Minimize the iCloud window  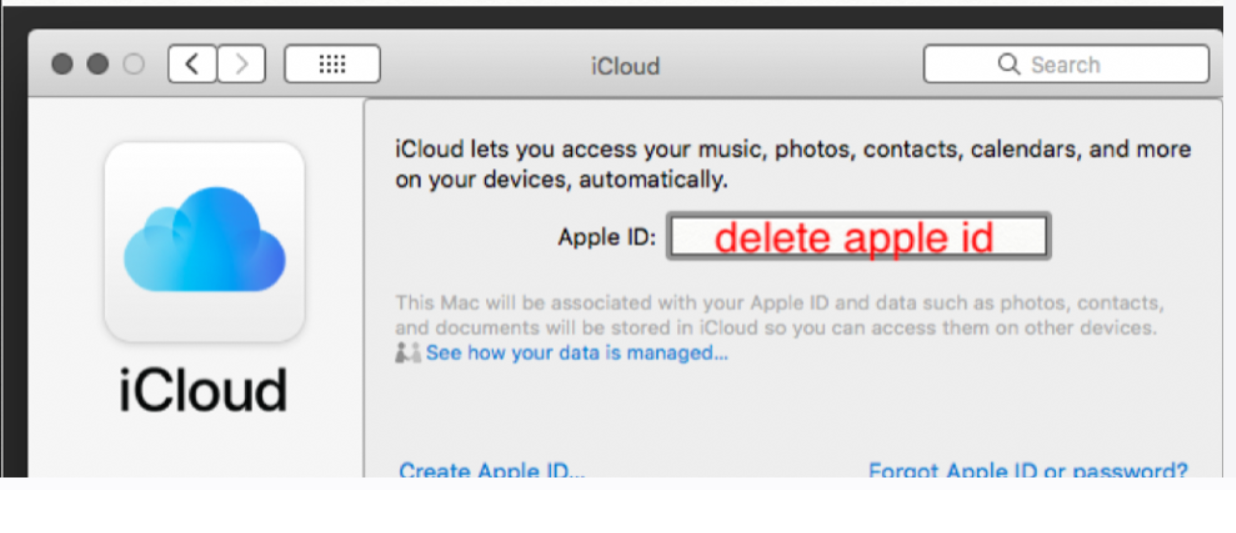pyautogui.click(x=98, y=65)
